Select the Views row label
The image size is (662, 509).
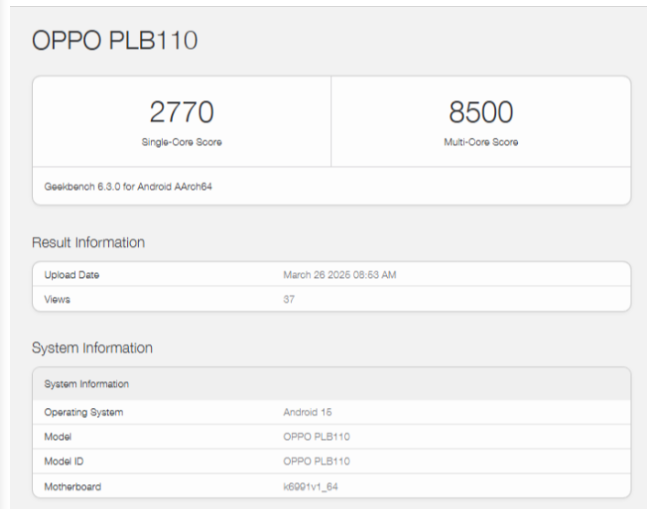tap(57, 299)
